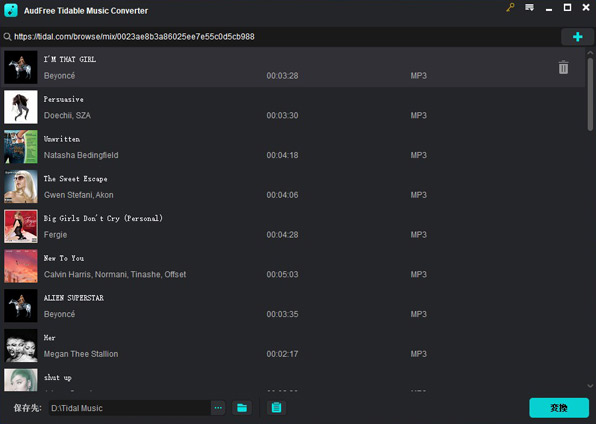Select the Big Girls Don't Cry cover

(x=21, y=226)
